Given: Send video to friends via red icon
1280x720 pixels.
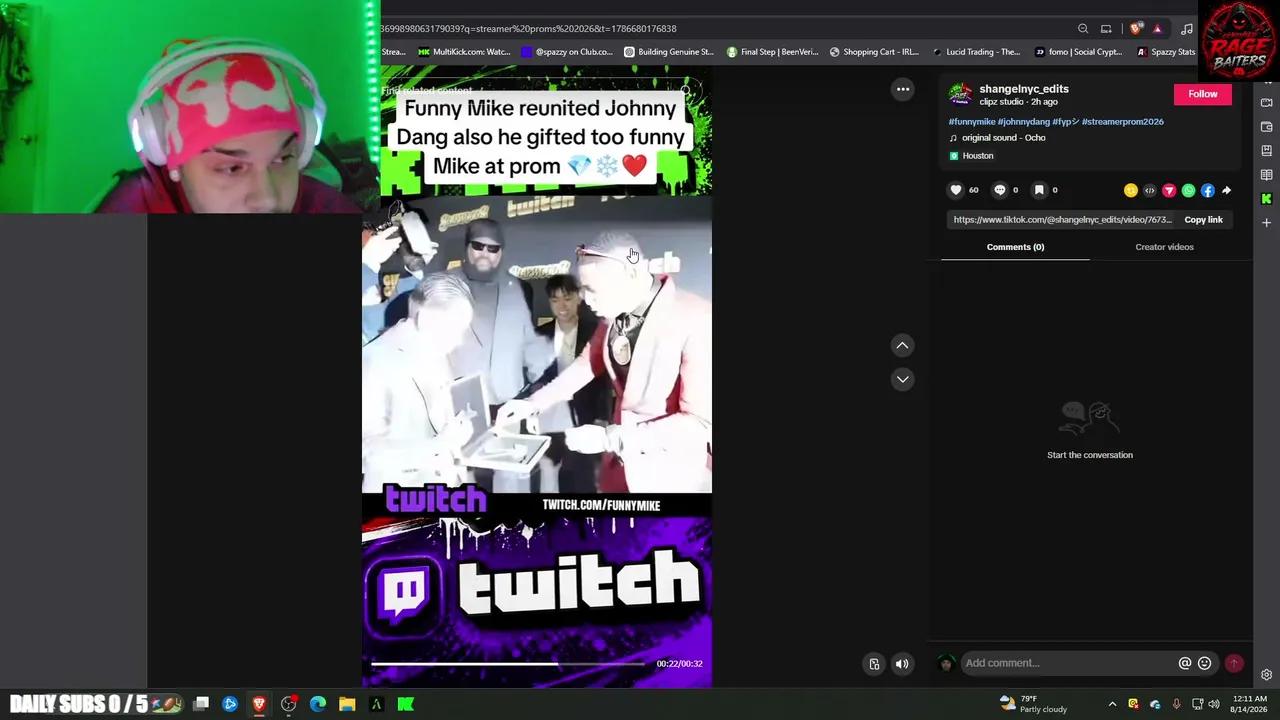Looking at the screenshot, I should point(1169,190).
